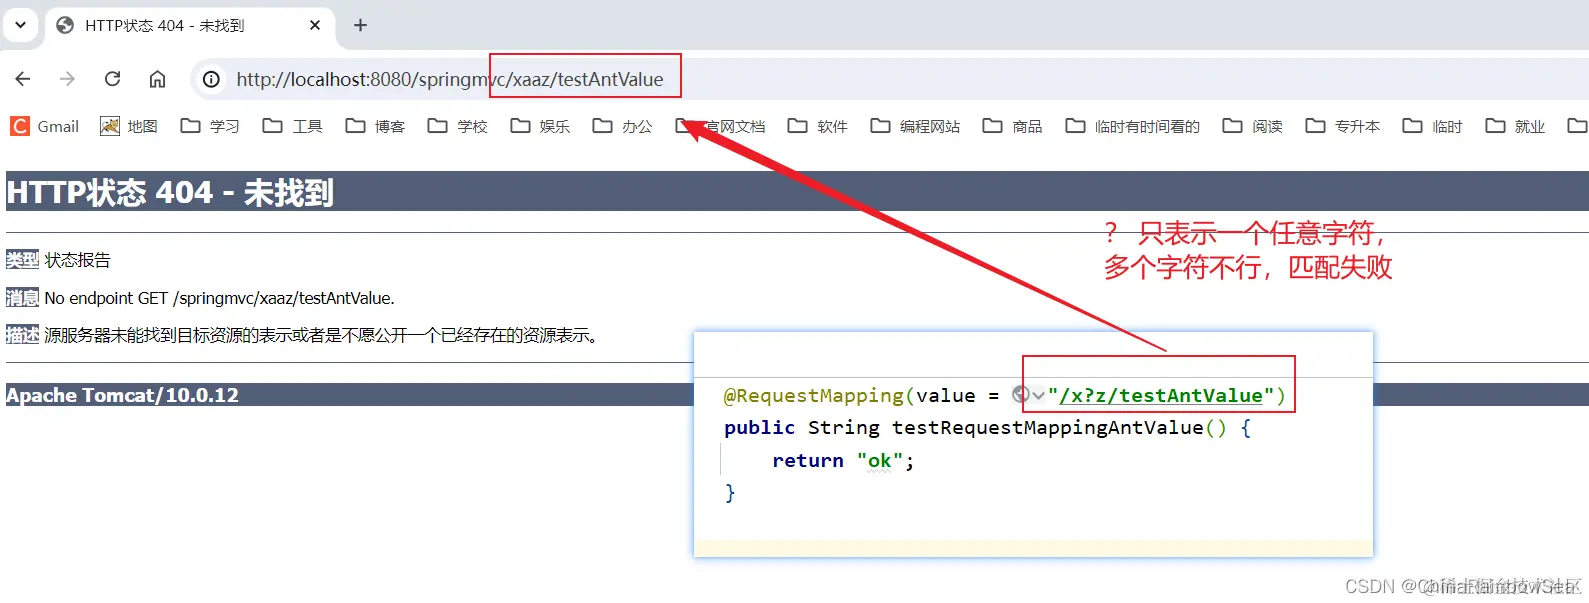Open the 阅读 bookmark folder
1589x603 pixels.
1253,126
